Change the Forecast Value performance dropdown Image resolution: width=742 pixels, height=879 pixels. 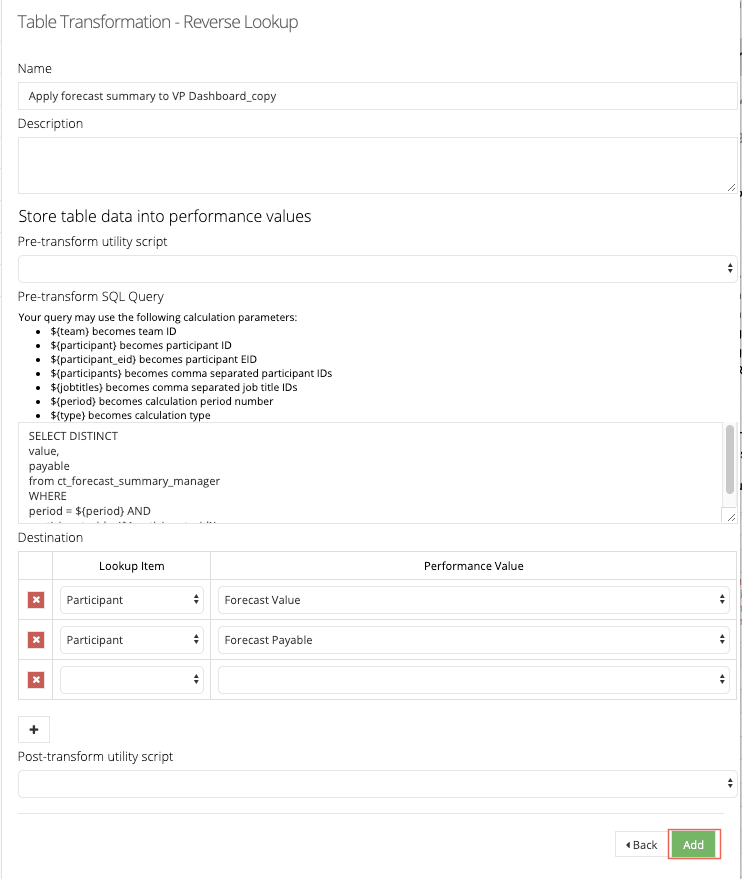[474, 600]
